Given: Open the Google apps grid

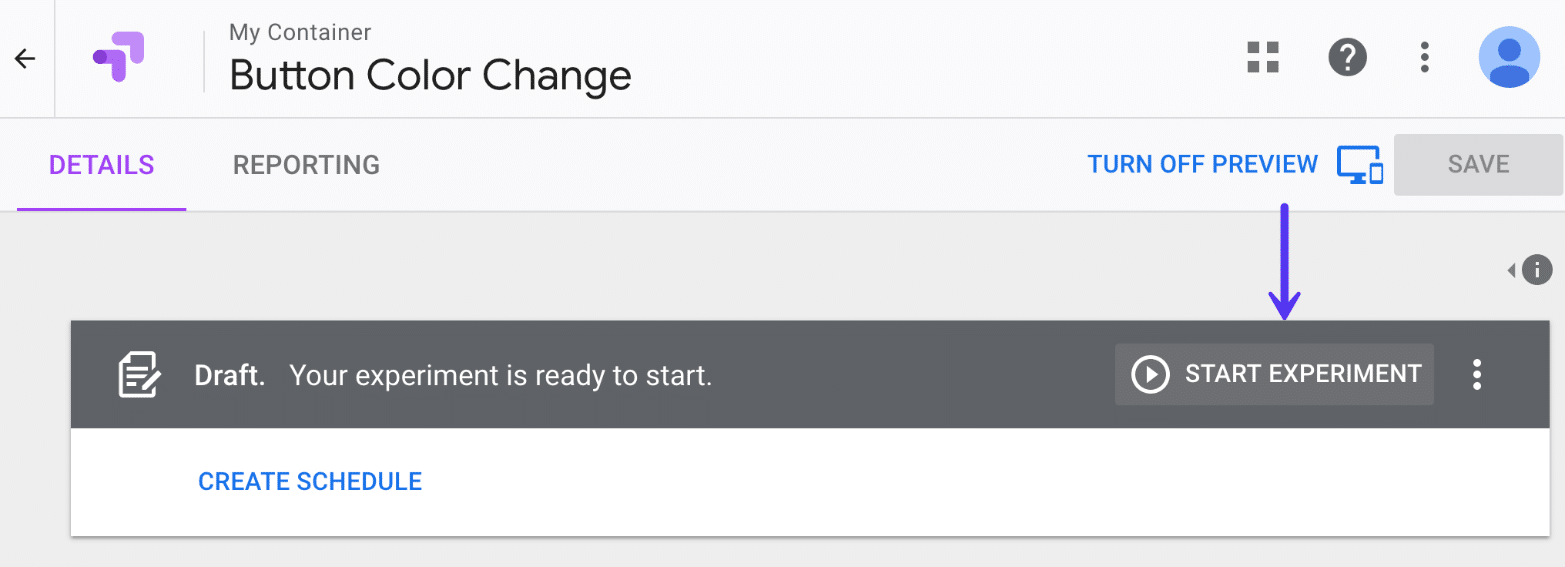Looking at the screenshot, I should (1263, 57).
